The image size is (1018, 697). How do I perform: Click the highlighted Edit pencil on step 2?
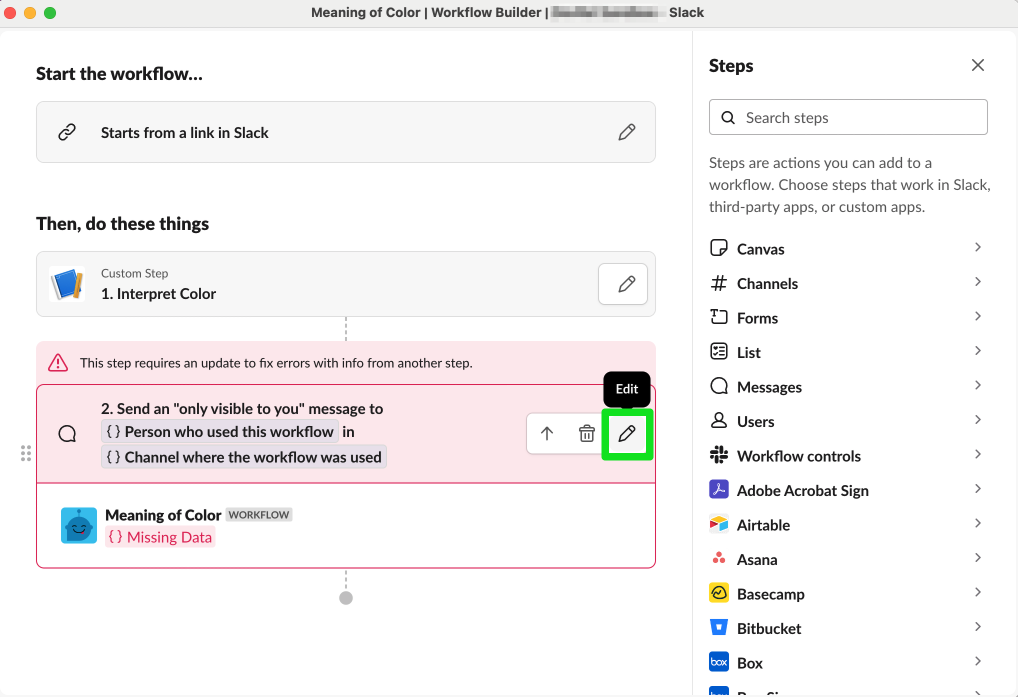pyautogui.click(x=627, y=433)
